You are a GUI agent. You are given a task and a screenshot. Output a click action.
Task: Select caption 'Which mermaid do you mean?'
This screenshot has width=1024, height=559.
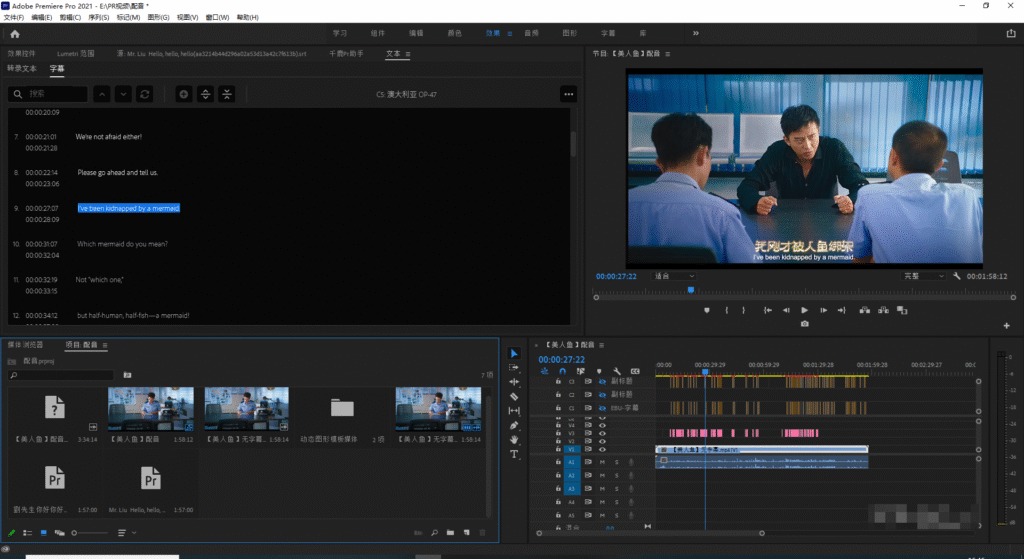click(122, 244)
